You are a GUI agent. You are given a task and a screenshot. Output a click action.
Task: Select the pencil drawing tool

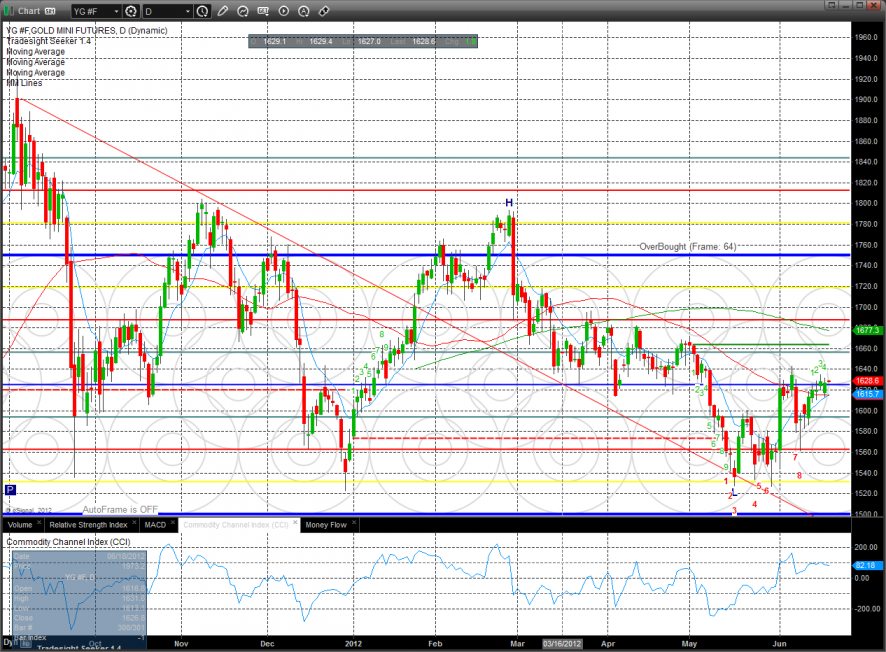tap(223, 12)
